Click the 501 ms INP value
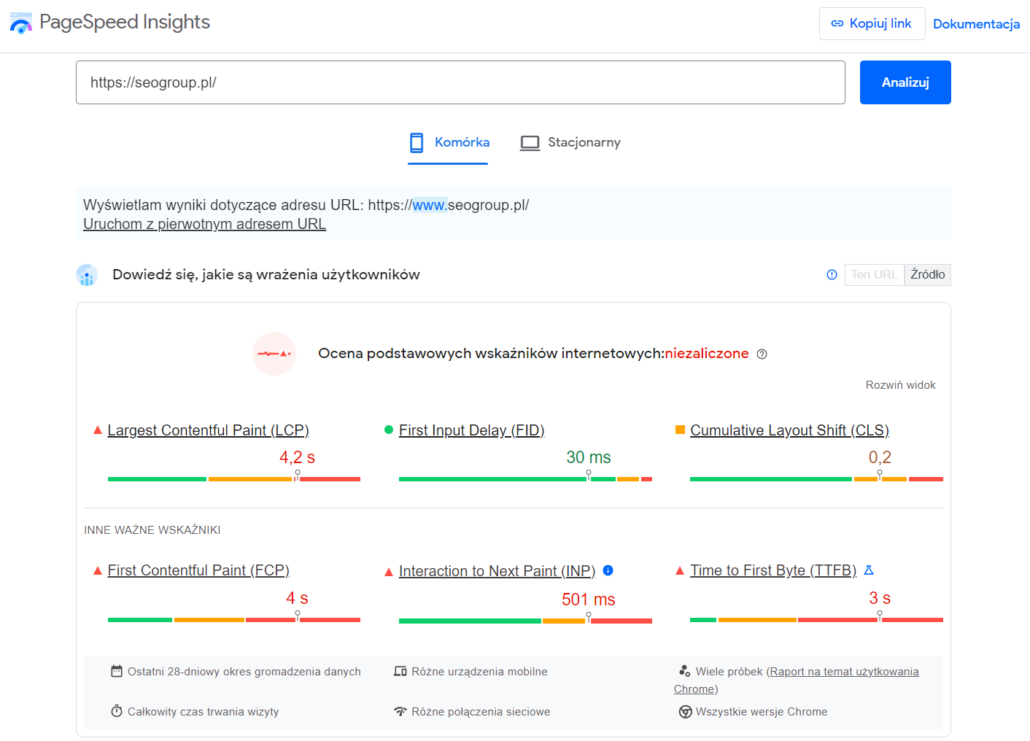This screenshot has height=741, width=1030. pos(589,599)
